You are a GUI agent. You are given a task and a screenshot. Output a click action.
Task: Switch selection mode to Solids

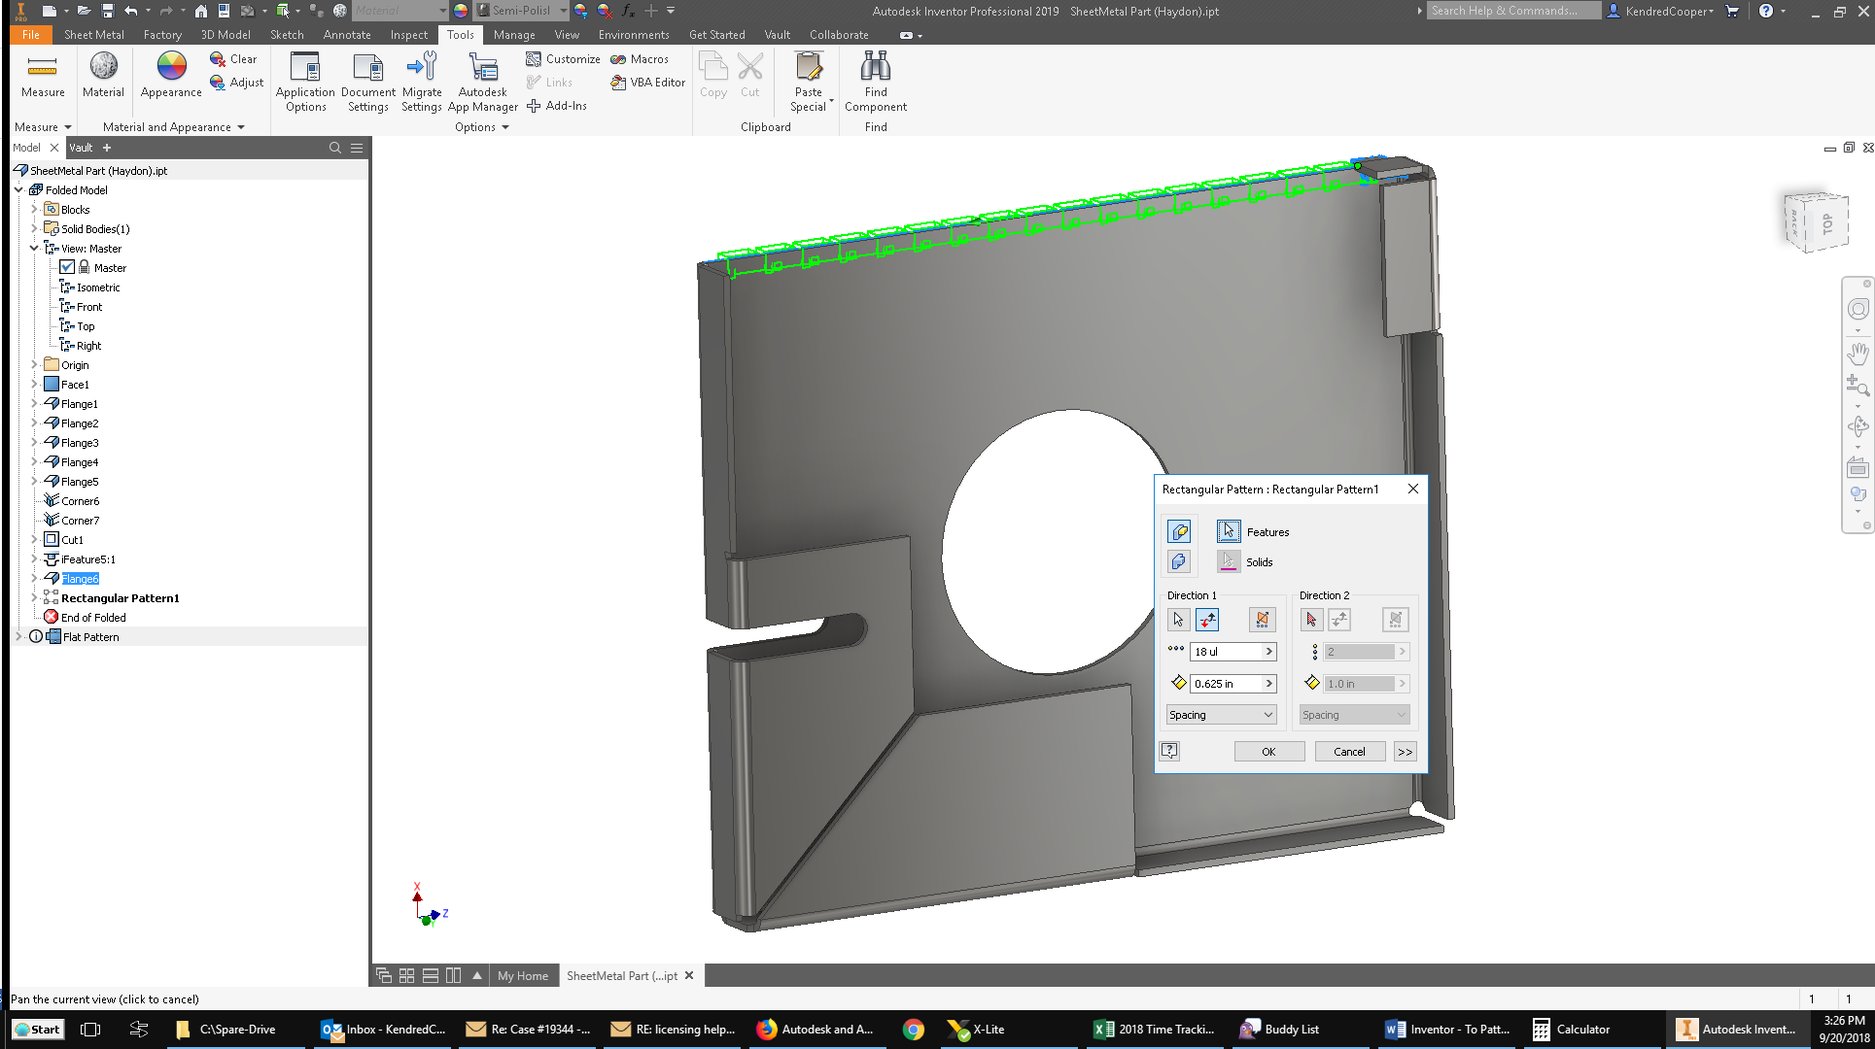tap(1228, 561)
